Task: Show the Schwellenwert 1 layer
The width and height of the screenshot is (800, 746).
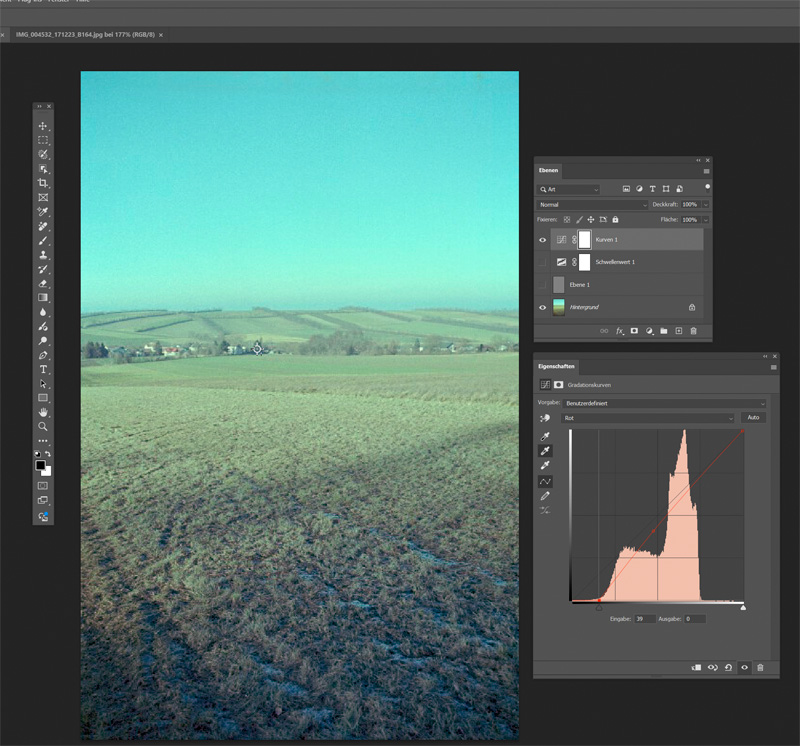Action: coord(542,262)
